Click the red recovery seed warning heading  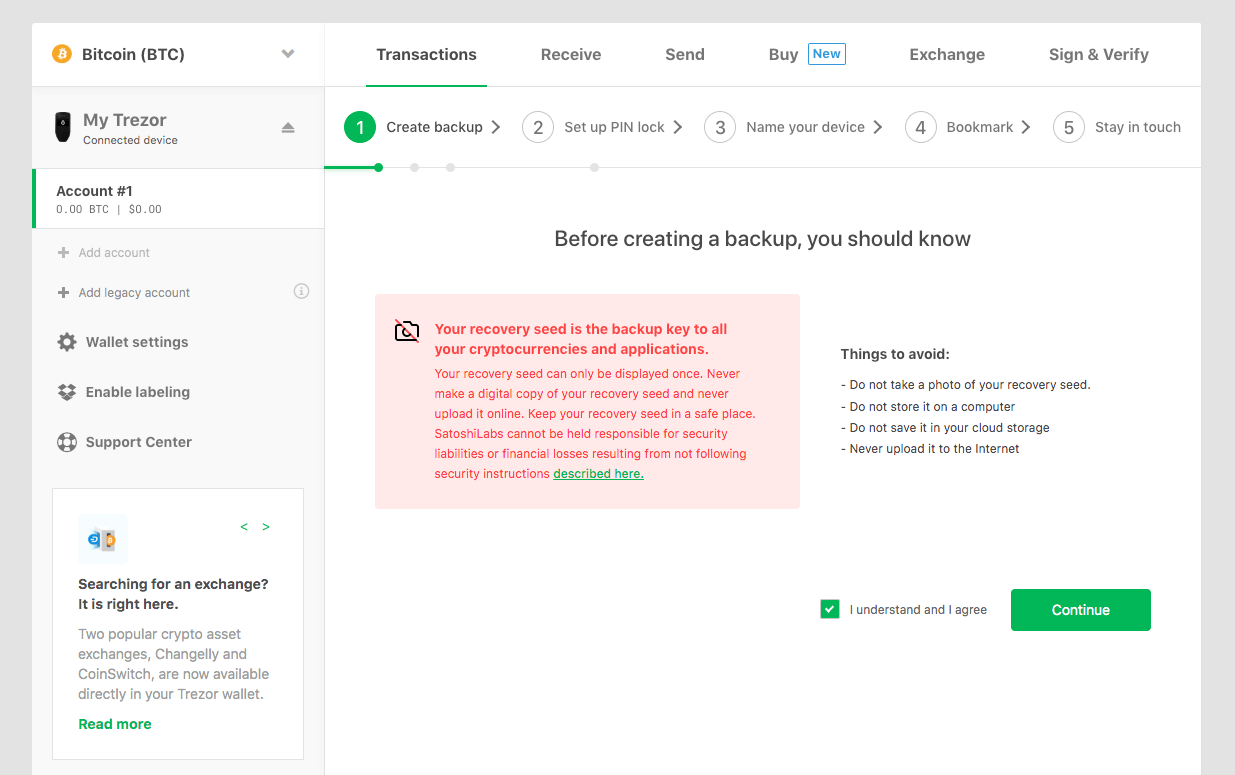[x=581, y=339]
